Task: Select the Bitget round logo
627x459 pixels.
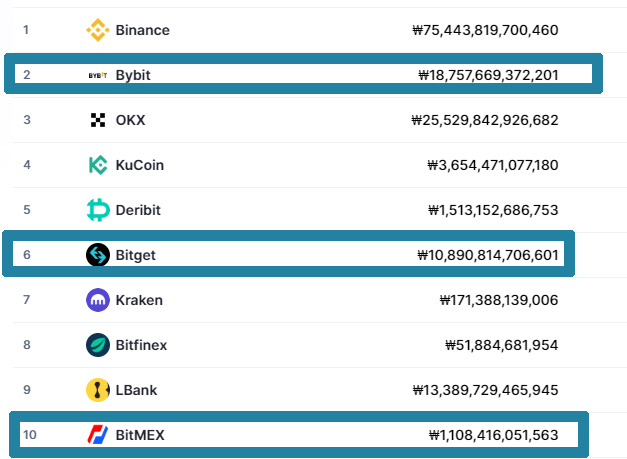Action: click(97, 255)
